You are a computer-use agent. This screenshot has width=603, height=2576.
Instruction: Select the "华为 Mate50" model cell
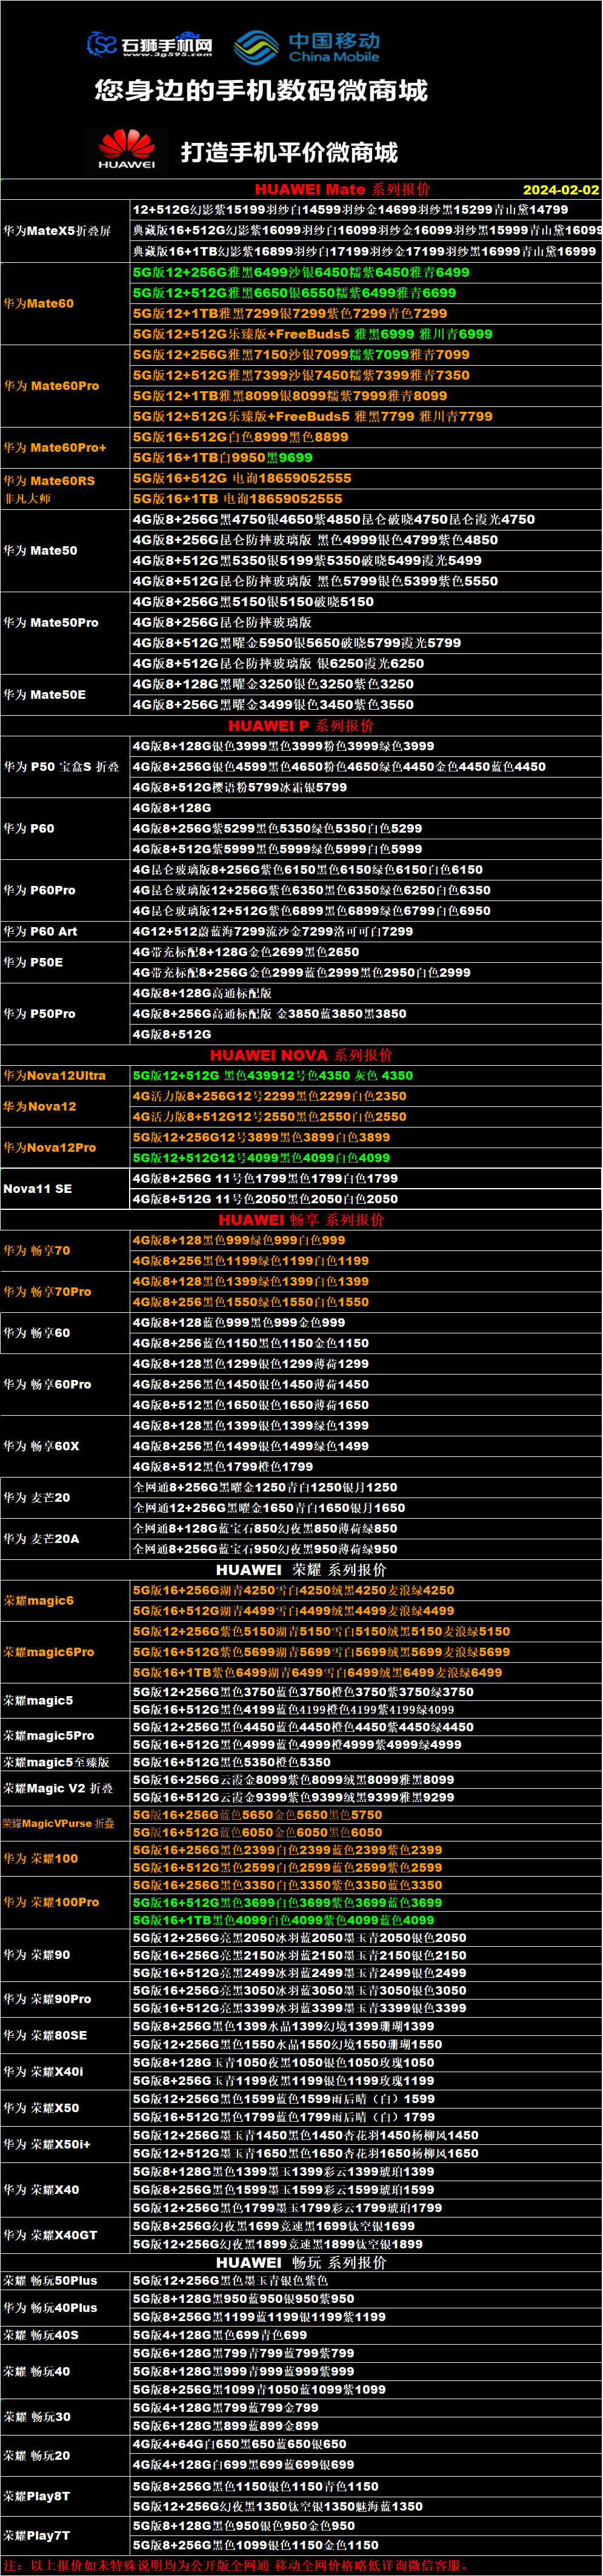point(65,550)
